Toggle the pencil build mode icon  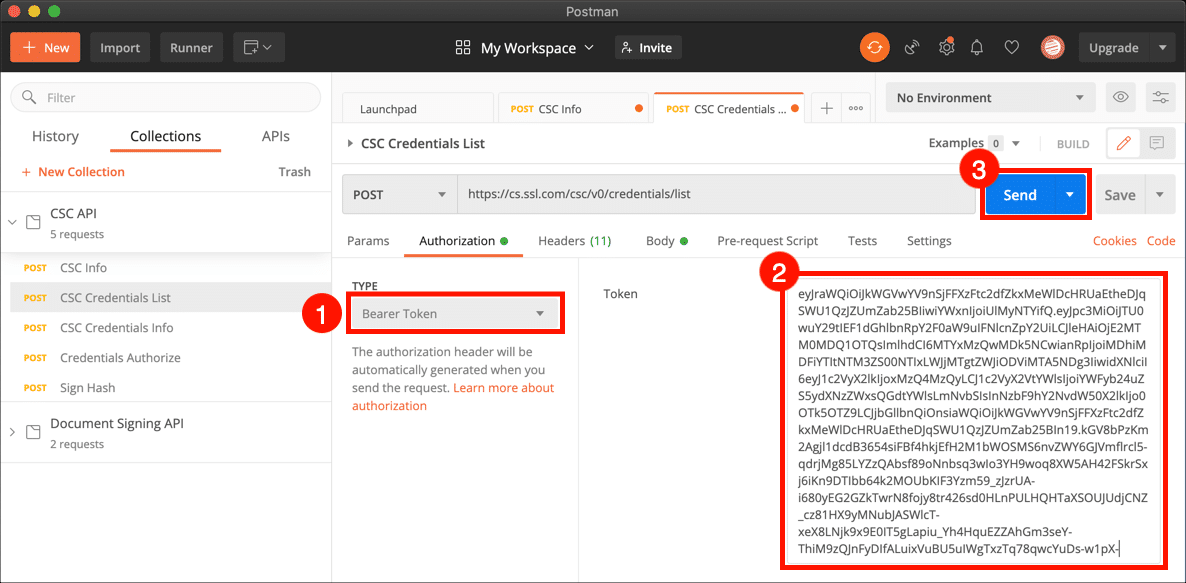coord(1123,143)
